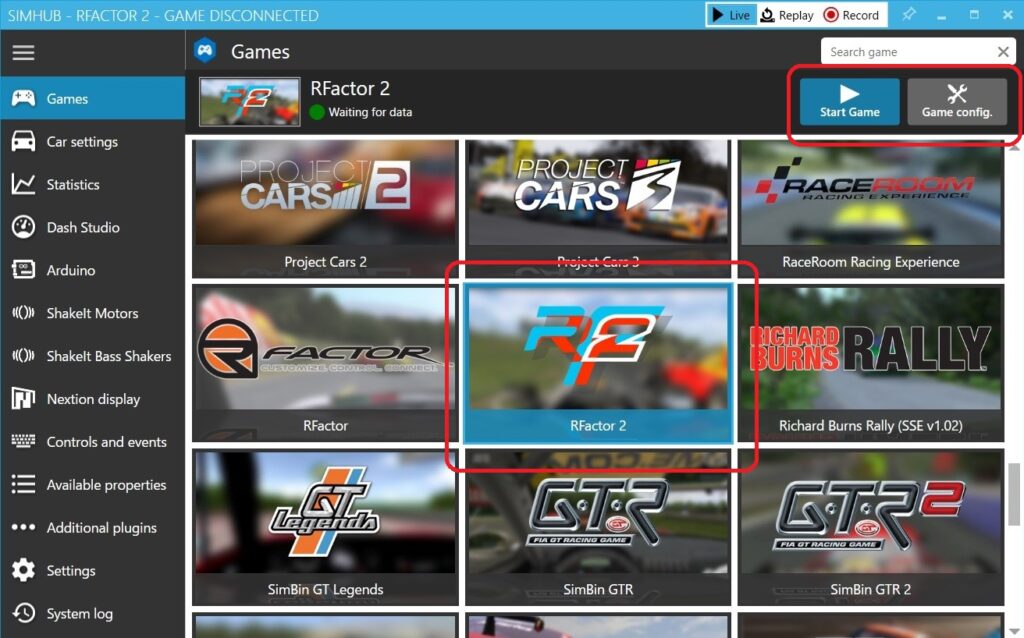1024x638 pixels.
Task: Open Statistics via its chart icon
Action: point(23,185)
